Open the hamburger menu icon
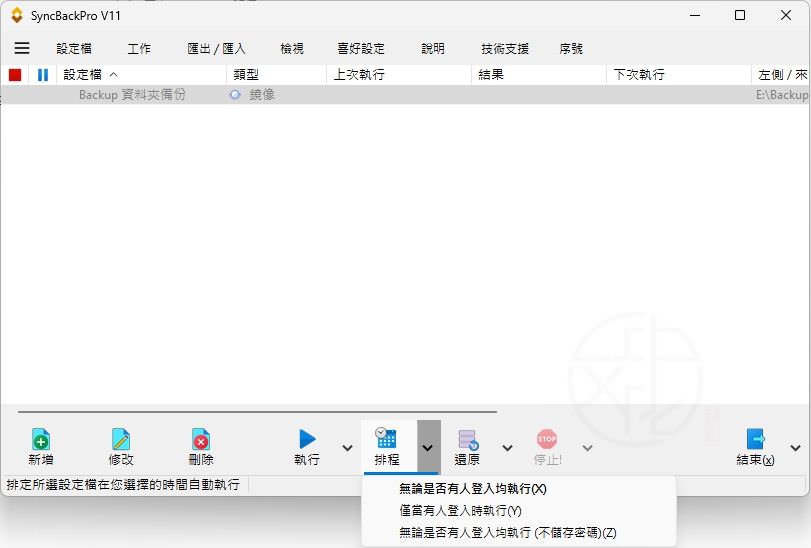 point(22,48)
